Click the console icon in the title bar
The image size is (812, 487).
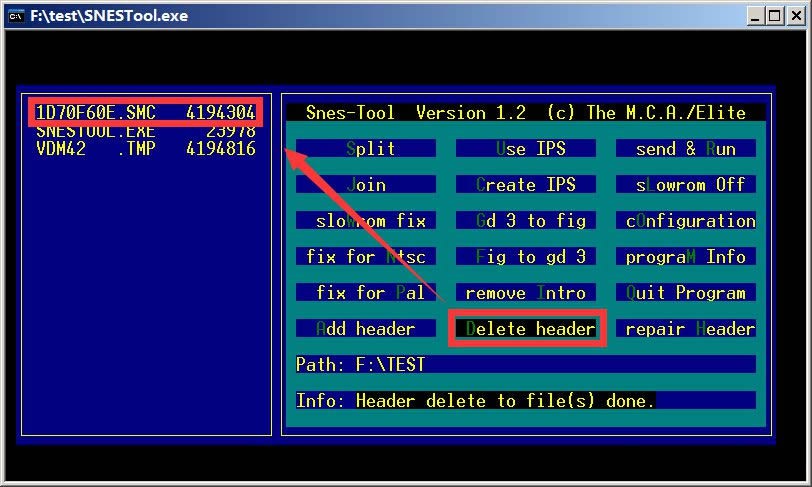click(18, 16)
